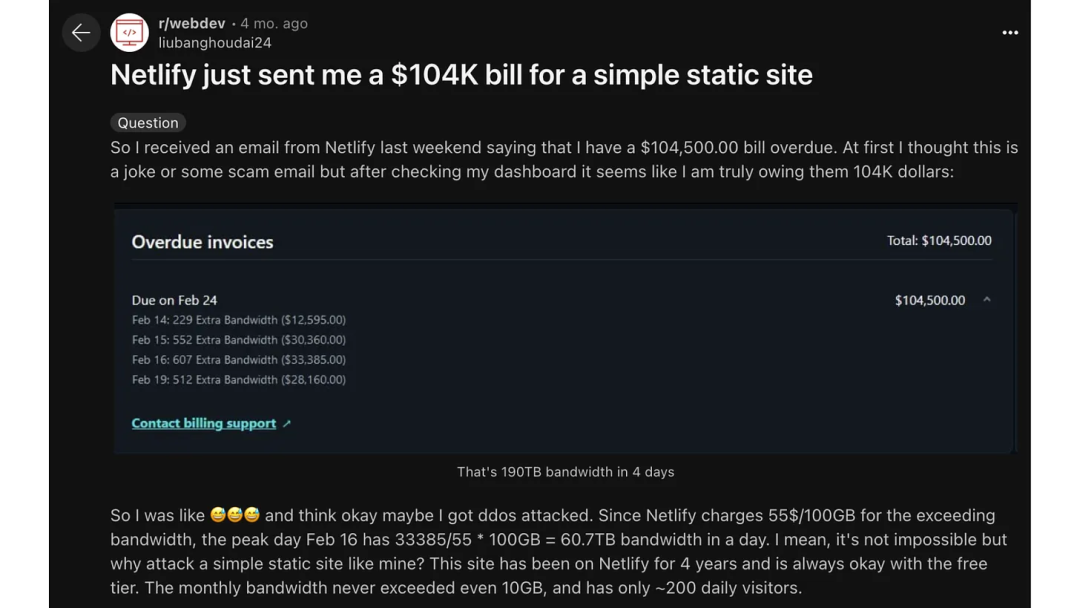1080x608 pixels.
Task: Click the code symbol inside the subreddit avatar
Action: coord(128,32)
